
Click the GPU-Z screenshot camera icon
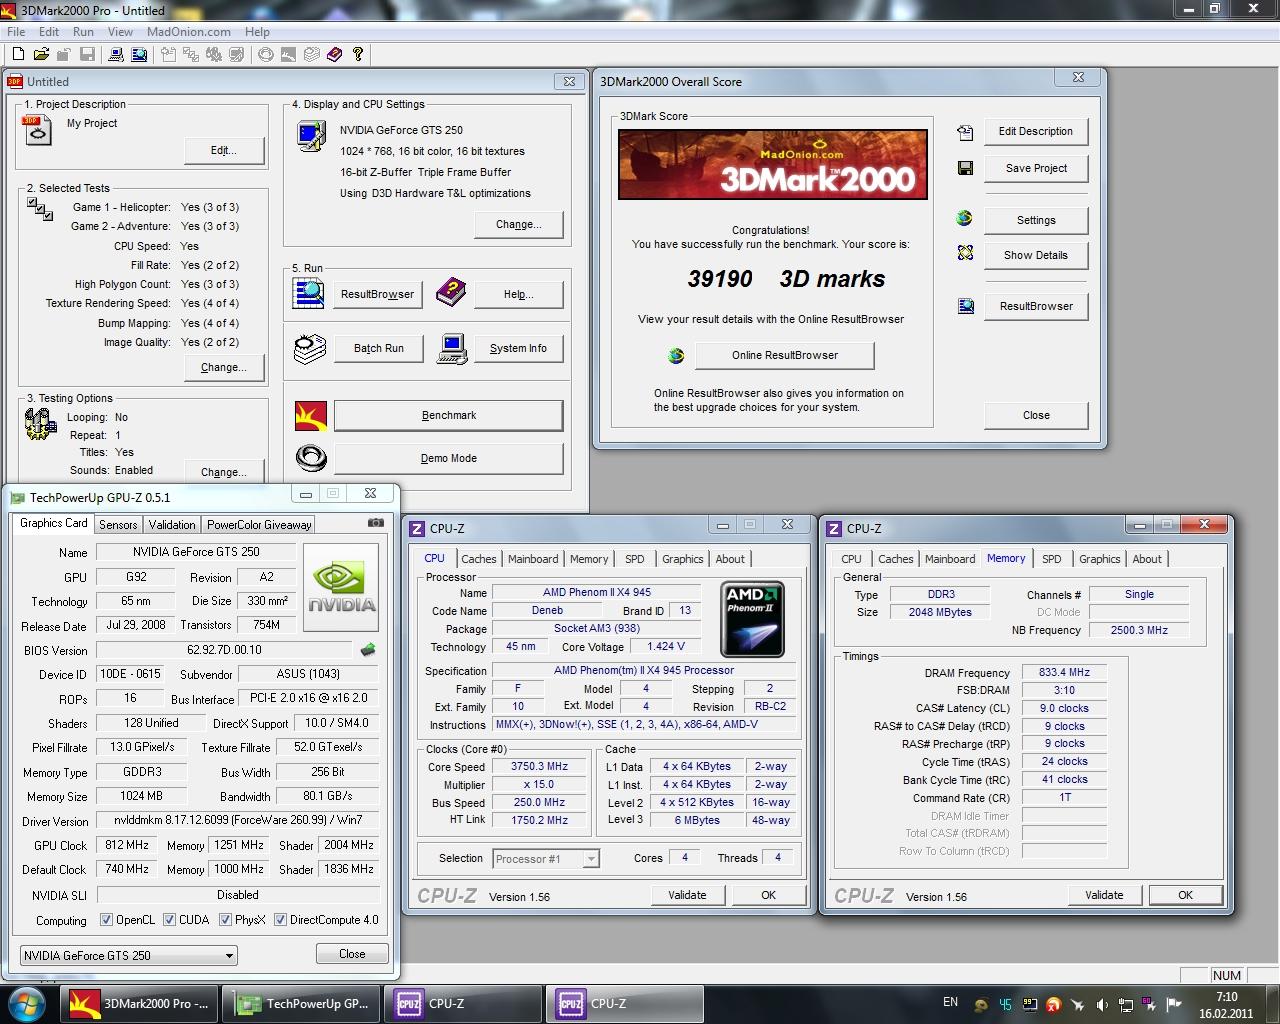[375, 522]
